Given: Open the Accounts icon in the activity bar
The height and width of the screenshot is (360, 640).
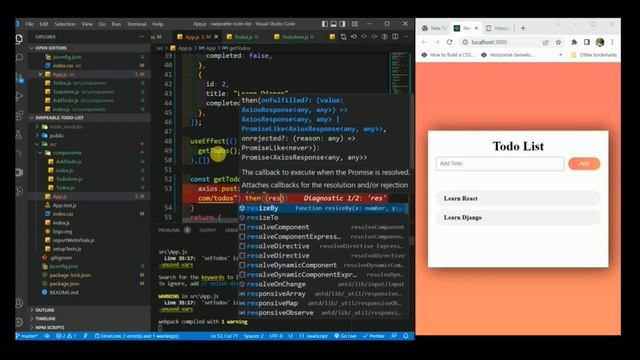Looking at the screenshot, I should point(19,303).
